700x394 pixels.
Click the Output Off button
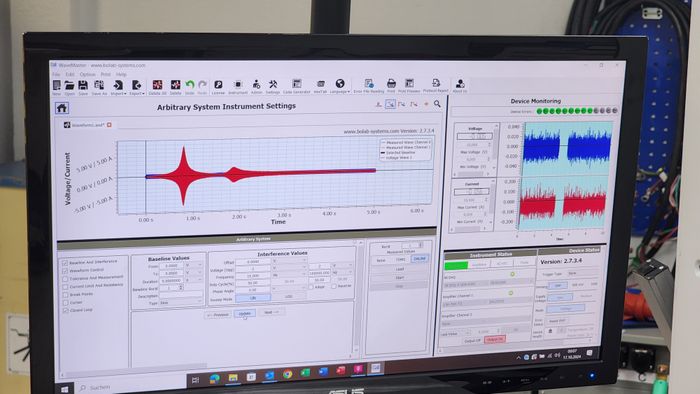472,340
